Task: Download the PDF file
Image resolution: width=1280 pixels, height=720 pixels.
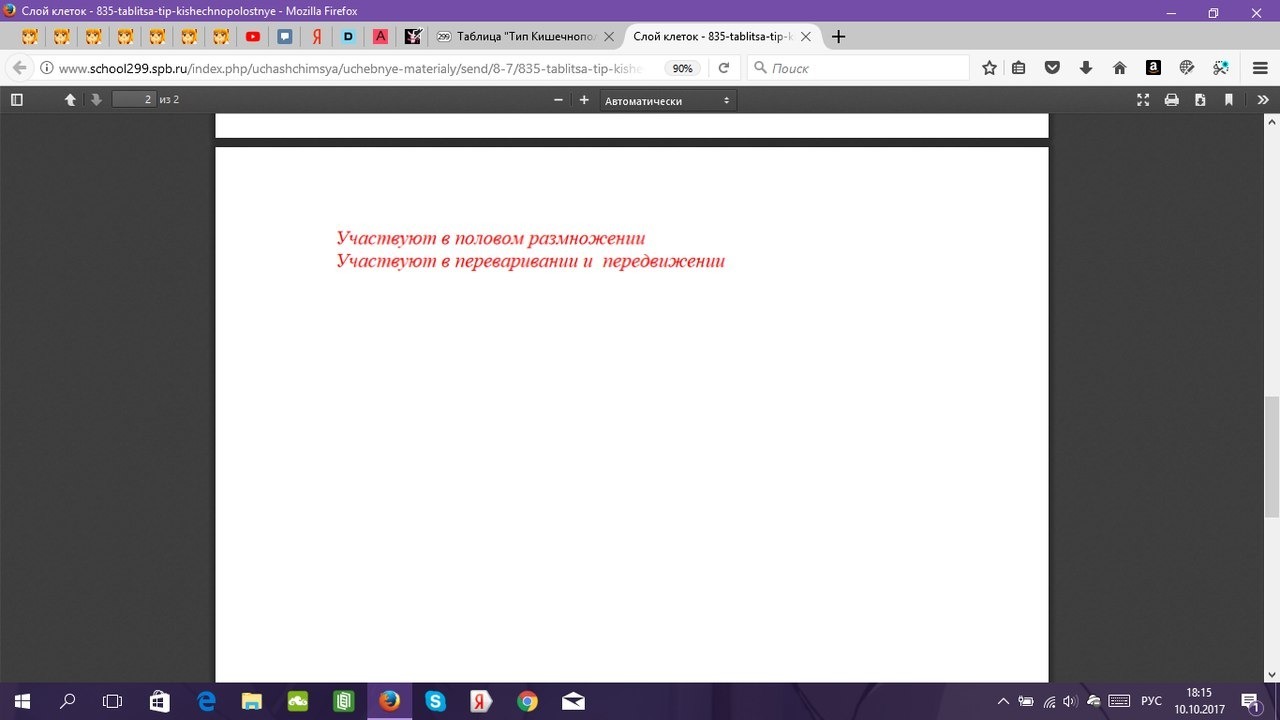Action: [x=1200, y=100]
